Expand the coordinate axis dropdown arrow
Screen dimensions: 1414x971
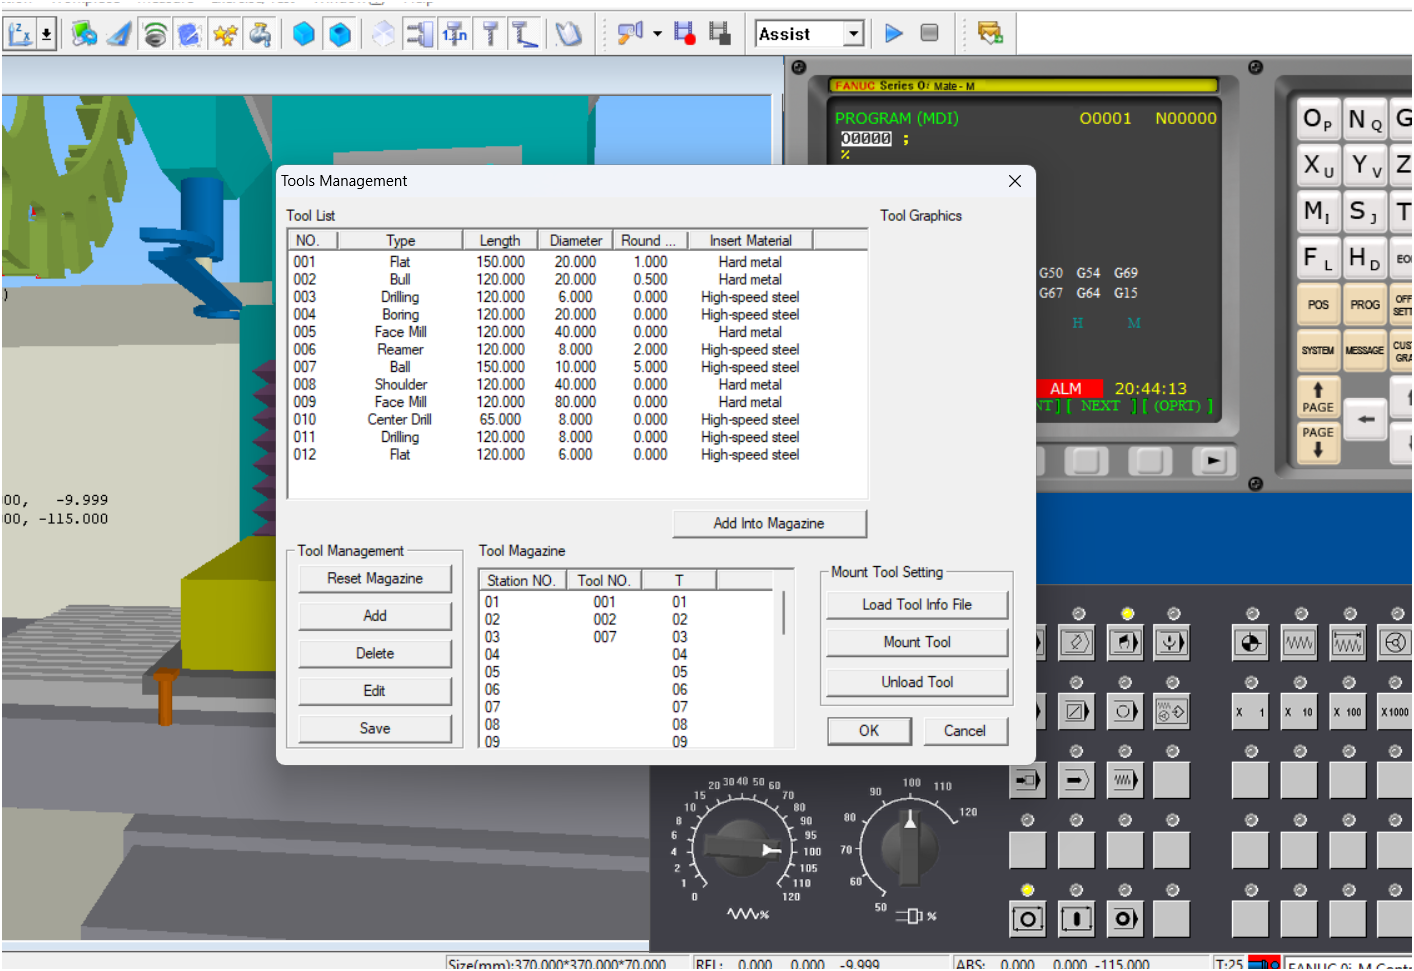[46, 34]
